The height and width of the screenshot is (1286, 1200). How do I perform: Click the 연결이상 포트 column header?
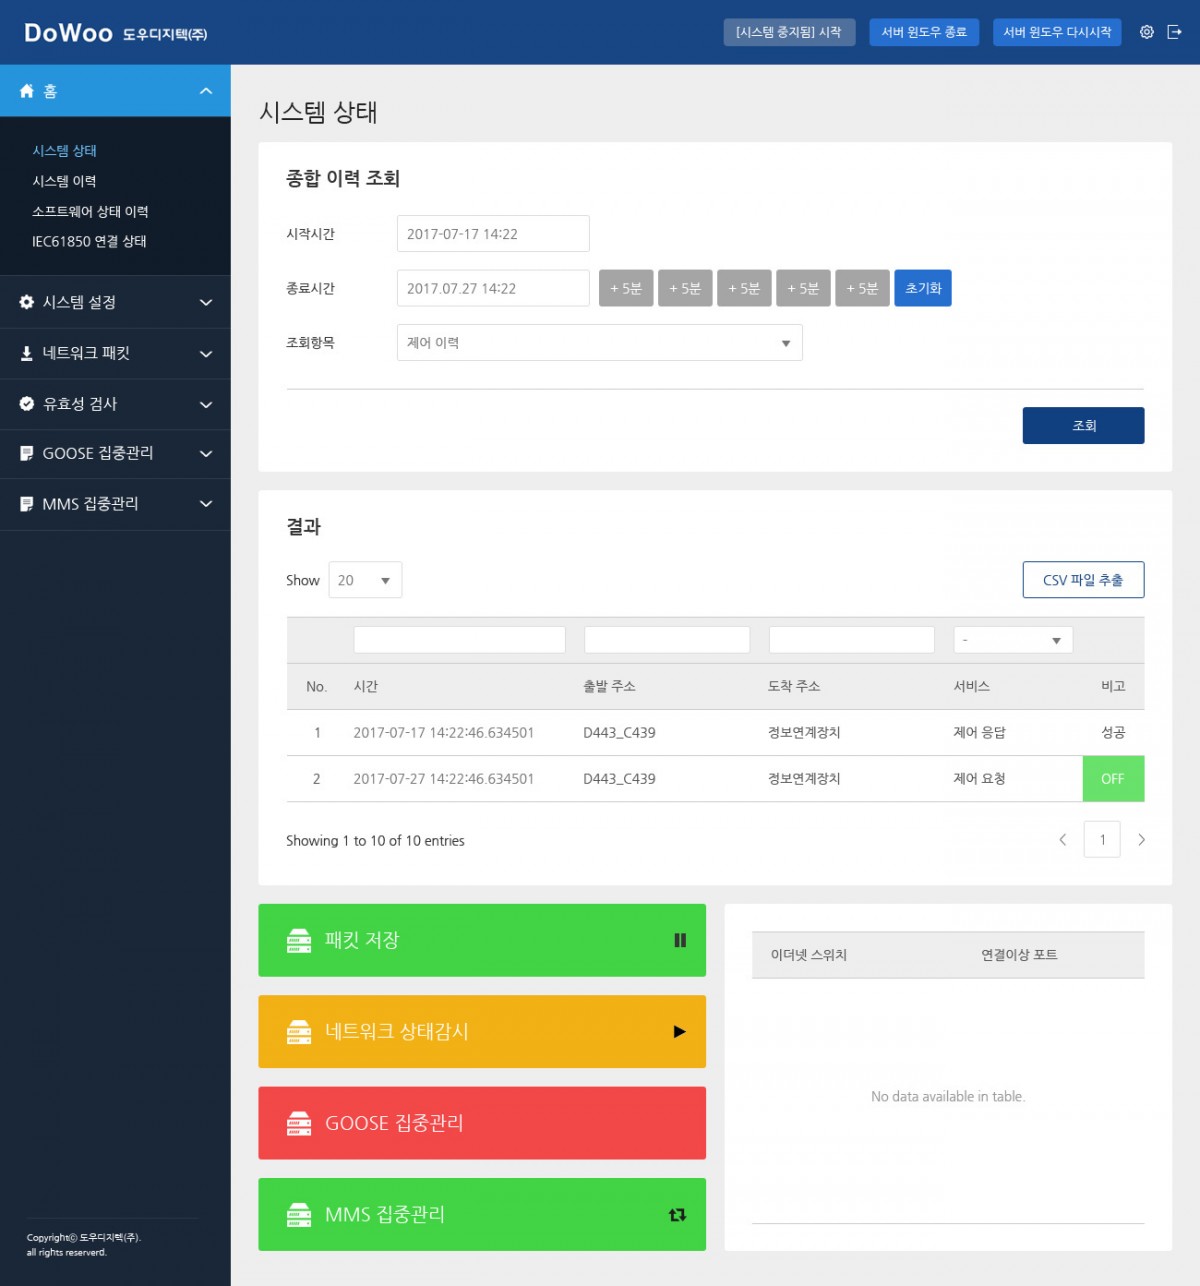1019,955
